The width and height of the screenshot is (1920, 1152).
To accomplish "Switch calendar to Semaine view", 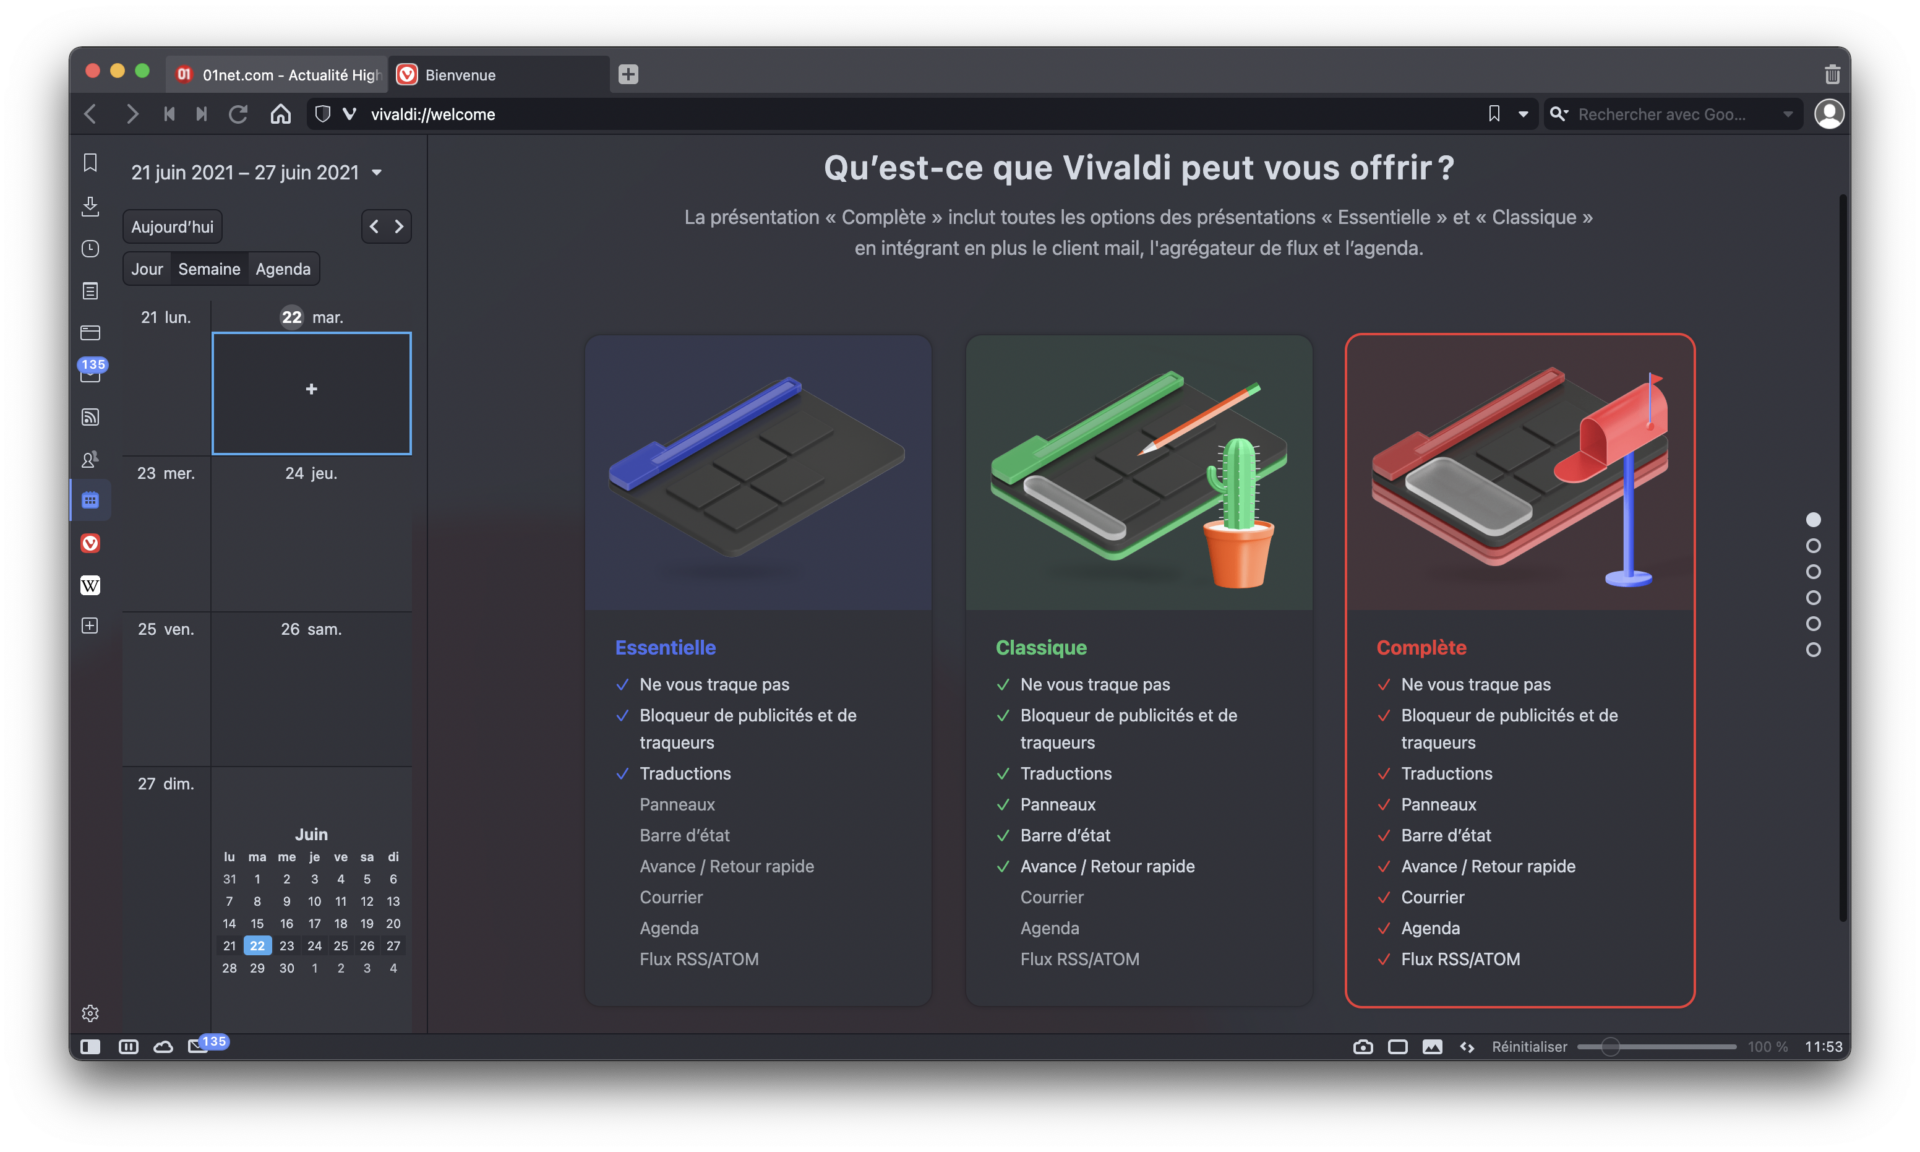I will (x=209, y=269).
